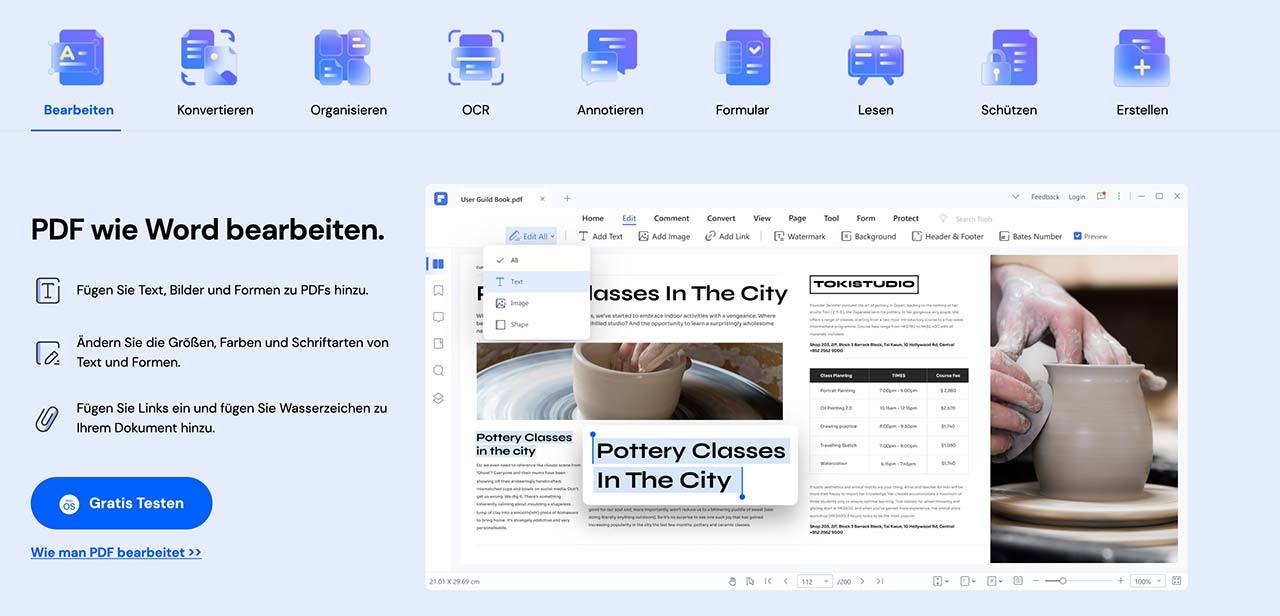Click the bookmark icon in left sidebar
1280x616 pixels.
438,291
